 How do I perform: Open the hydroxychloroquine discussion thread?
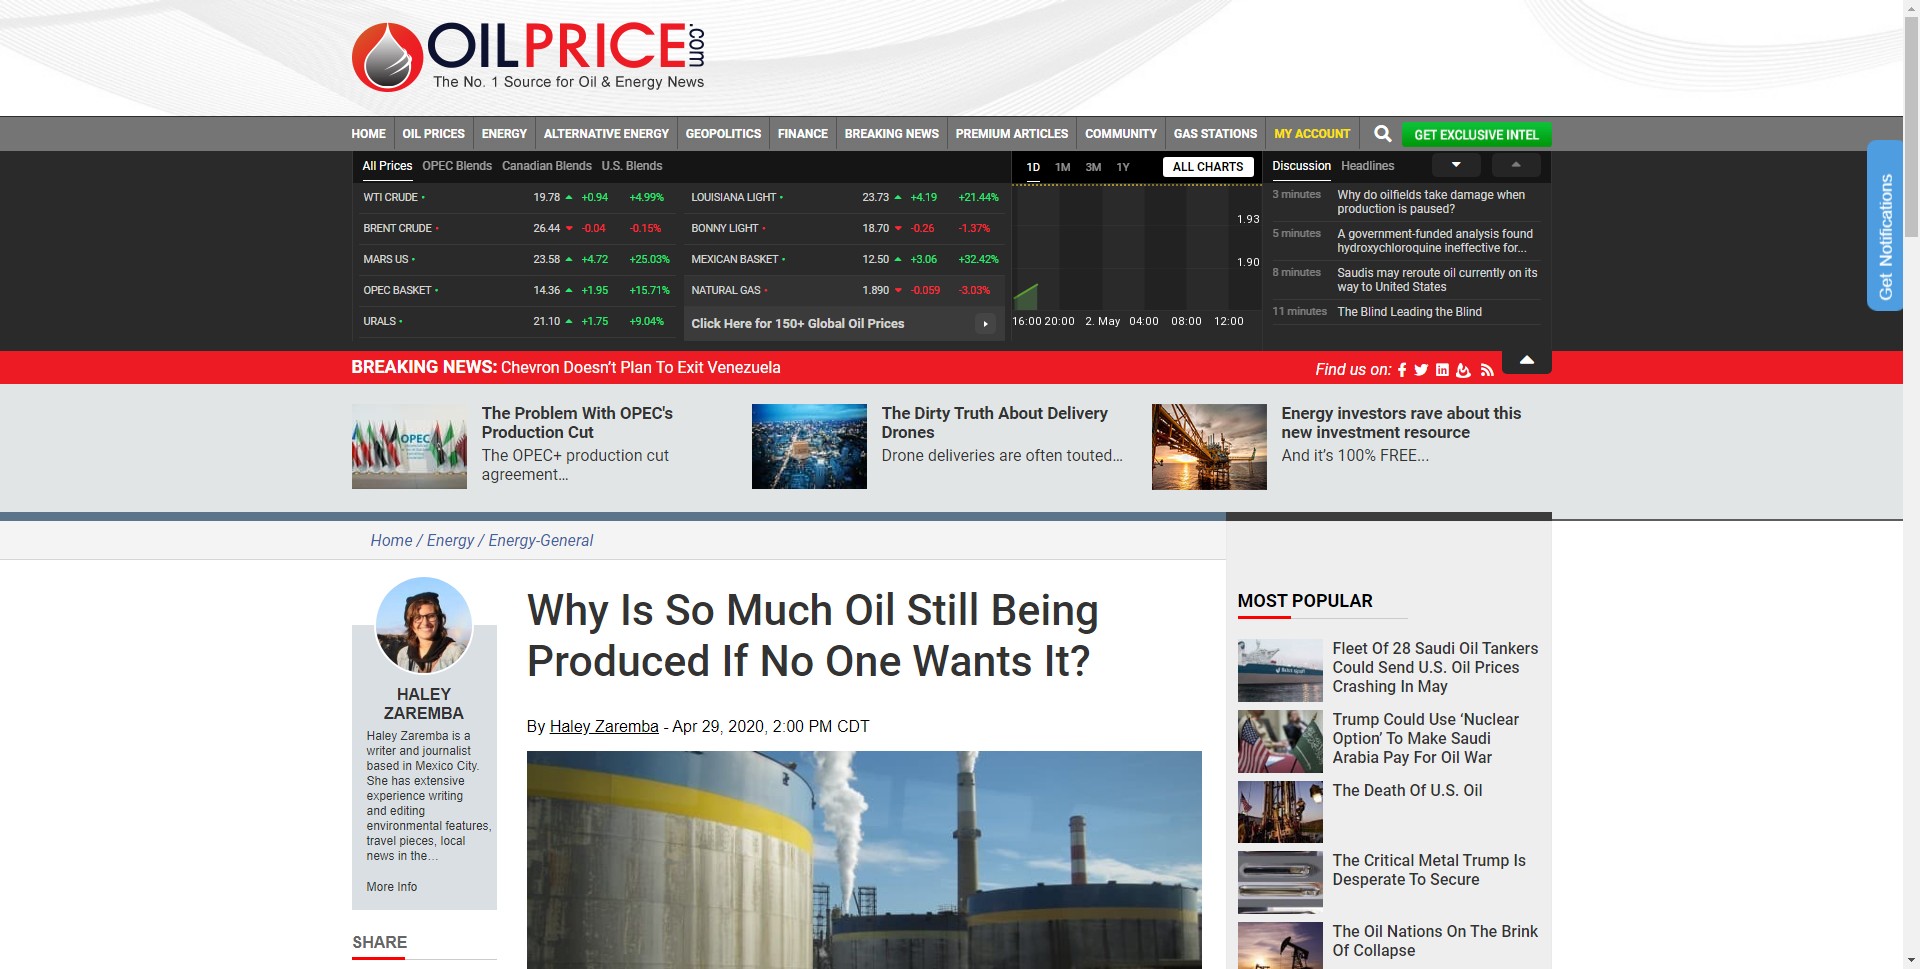[x=1435, y=241]
